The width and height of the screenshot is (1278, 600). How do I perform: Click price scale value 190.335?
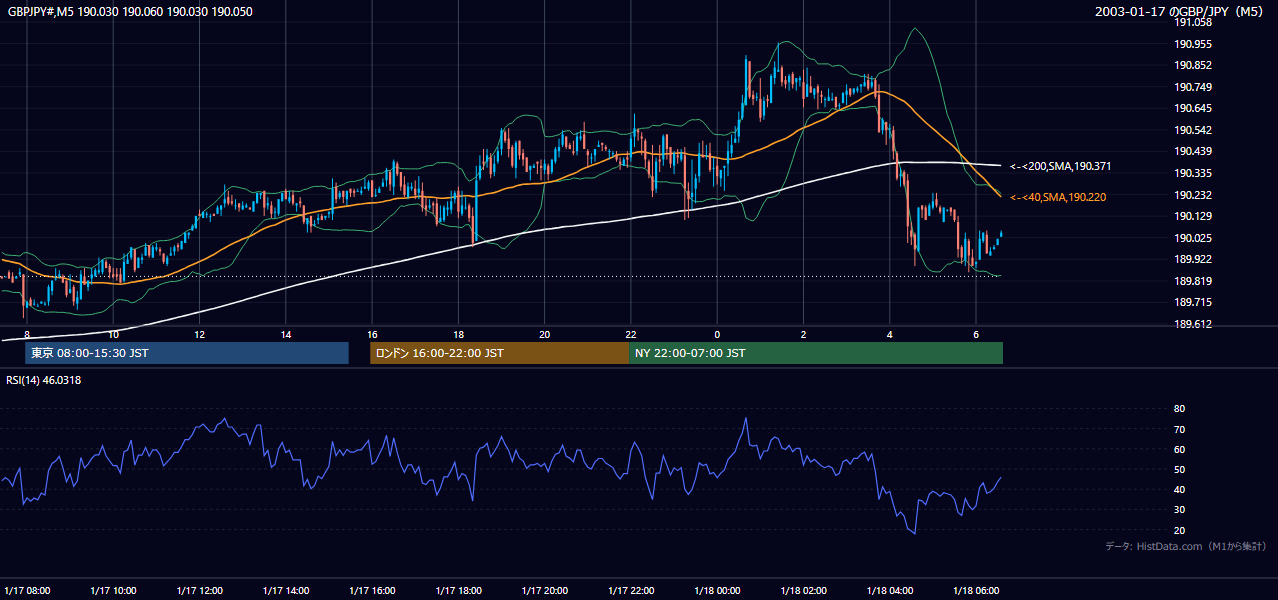(1192, 173)
